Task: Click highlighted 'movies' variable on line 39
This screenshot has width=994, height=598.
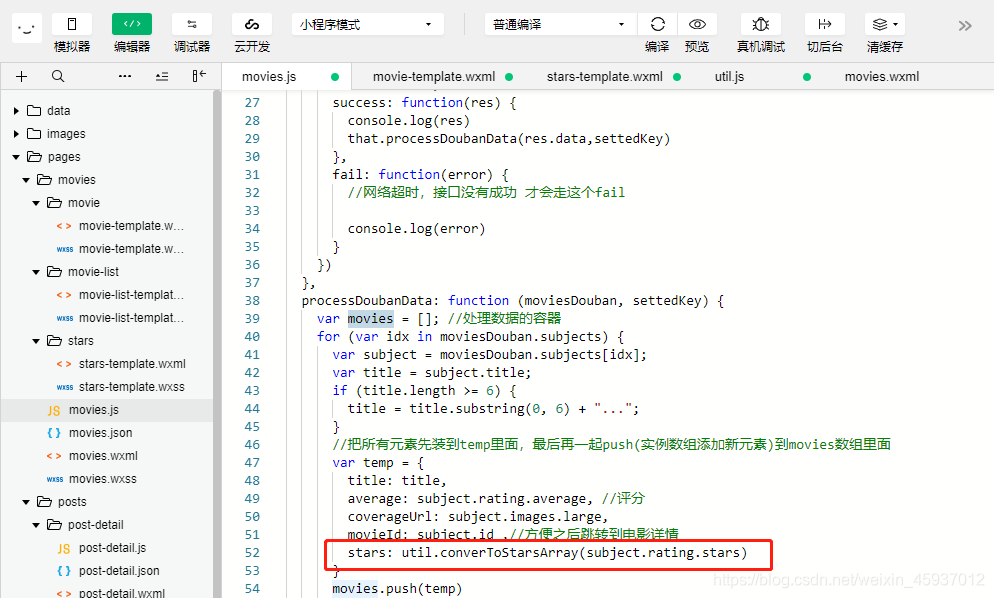Action: pyautogui.click(x=370, y=318)
